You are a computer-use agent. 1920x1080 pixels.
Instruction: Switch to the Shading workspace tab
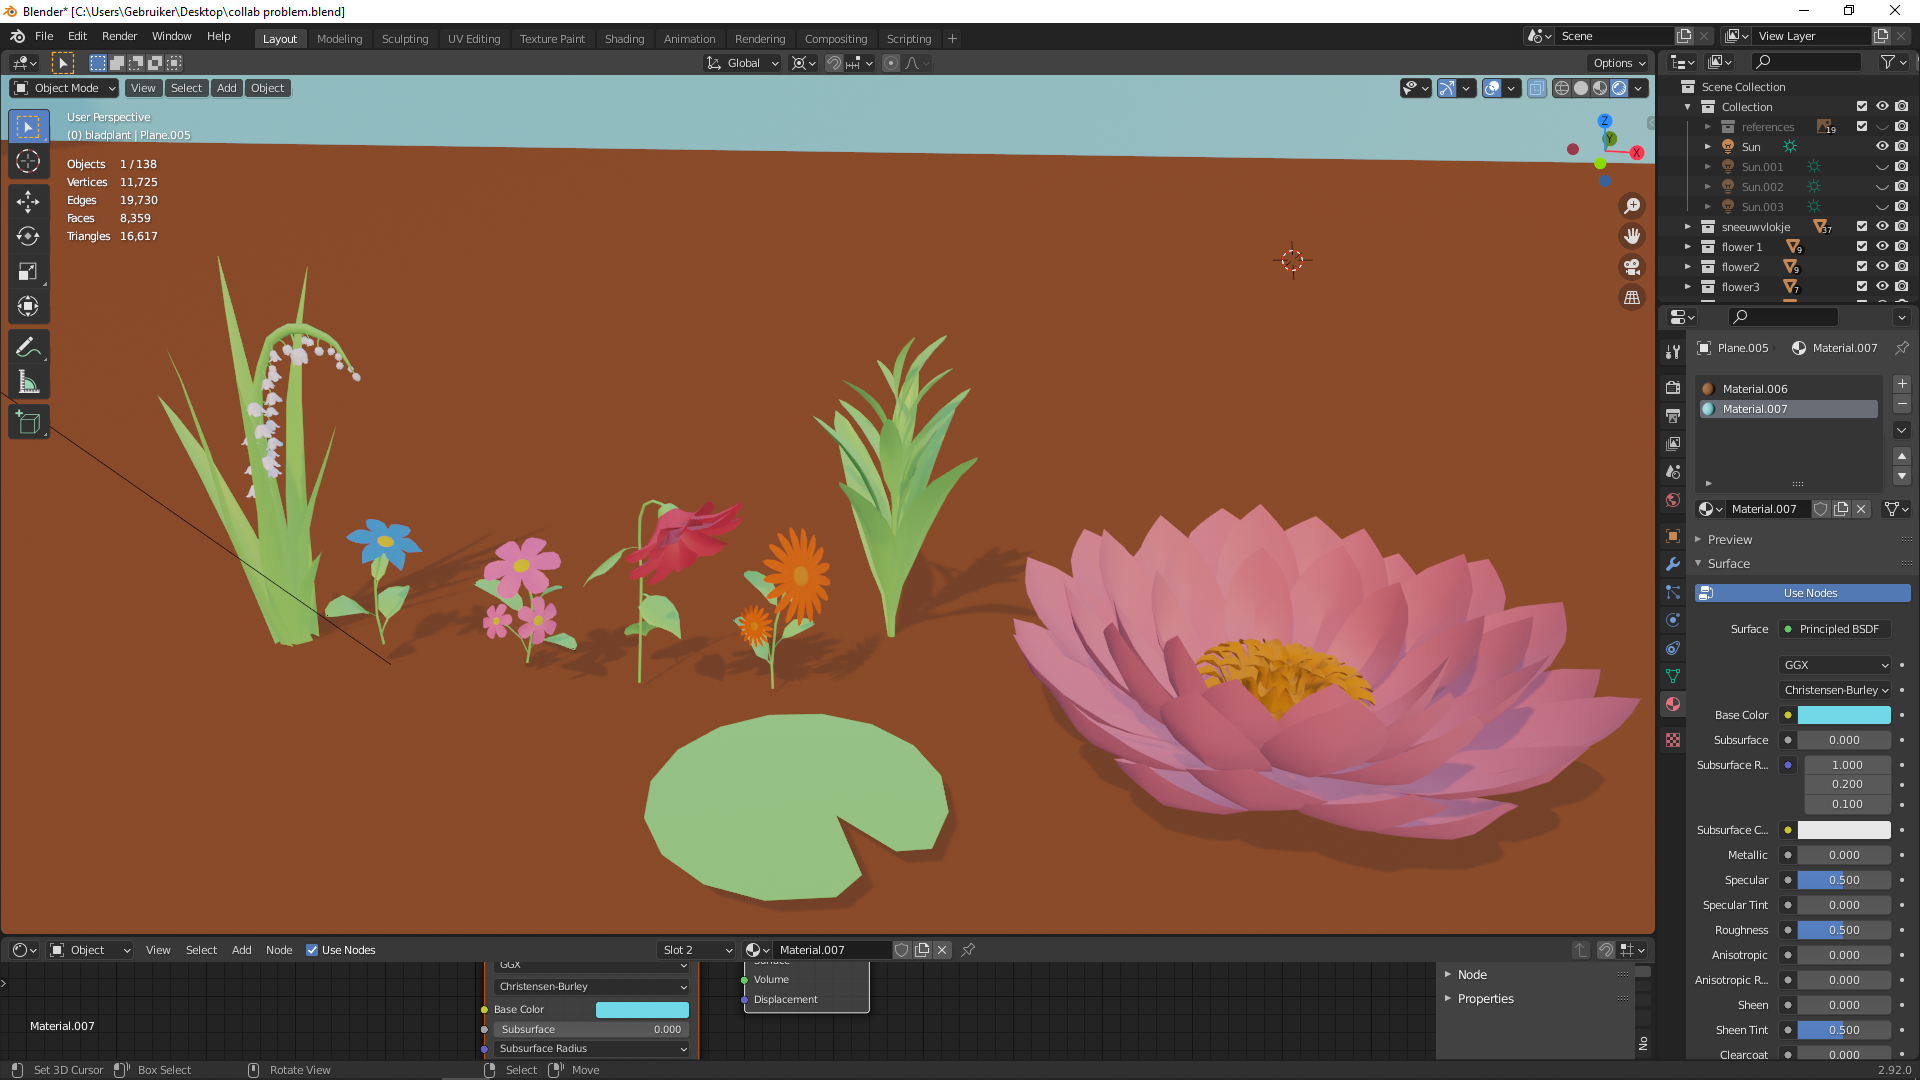click(x=624, y=39)
